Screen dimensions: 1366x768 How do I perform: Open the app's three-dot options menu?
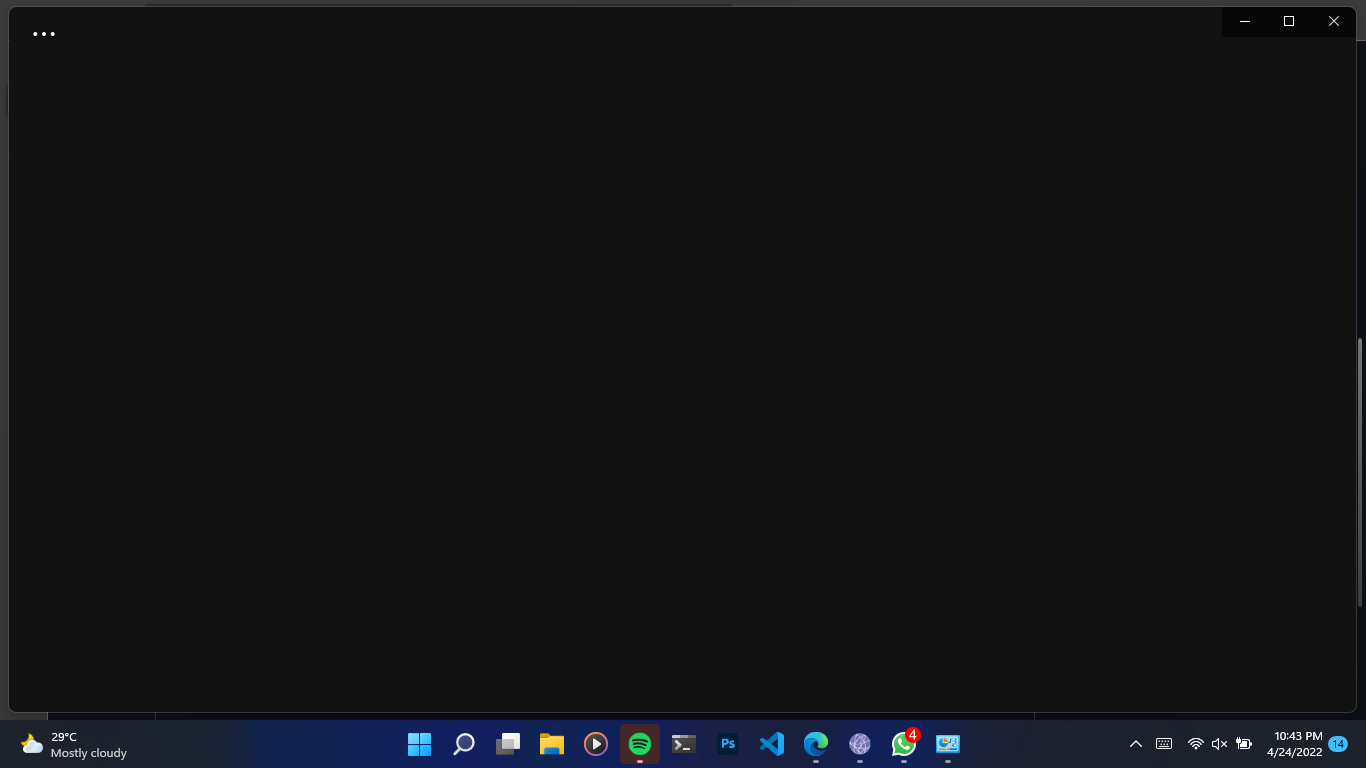[44, 33]
